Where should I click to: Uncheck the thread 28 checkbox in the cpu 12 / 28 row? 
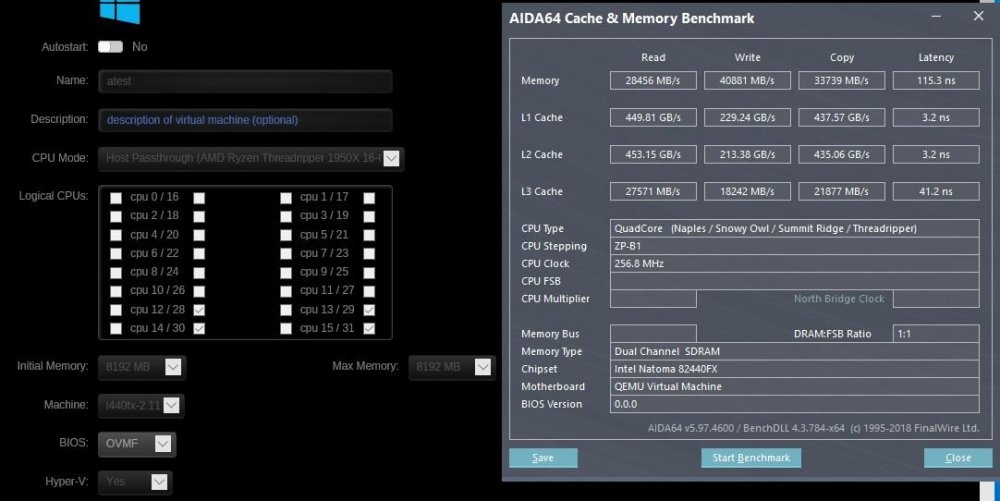[x=199, y=310]
